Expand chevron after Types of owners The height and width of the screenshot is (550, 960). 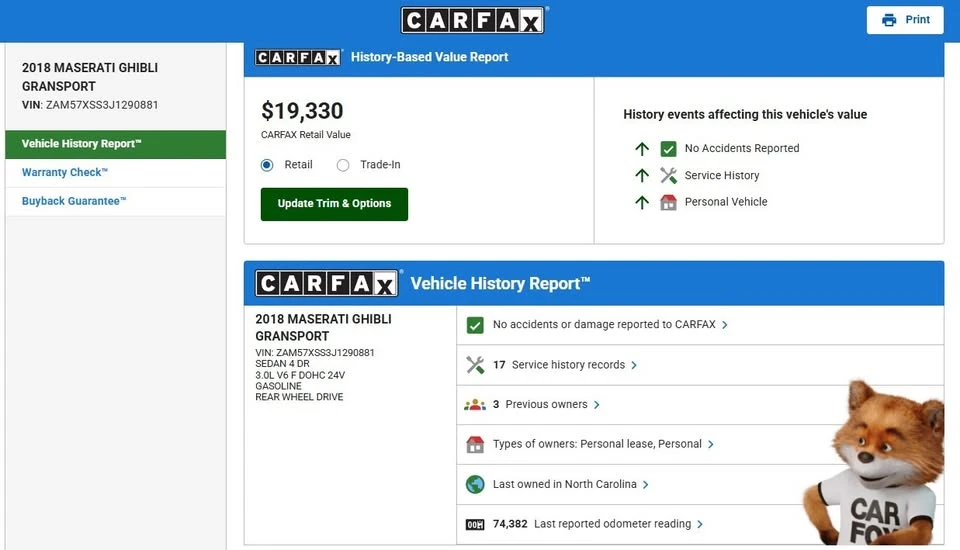pyautogui.click(x=711, y=445)
